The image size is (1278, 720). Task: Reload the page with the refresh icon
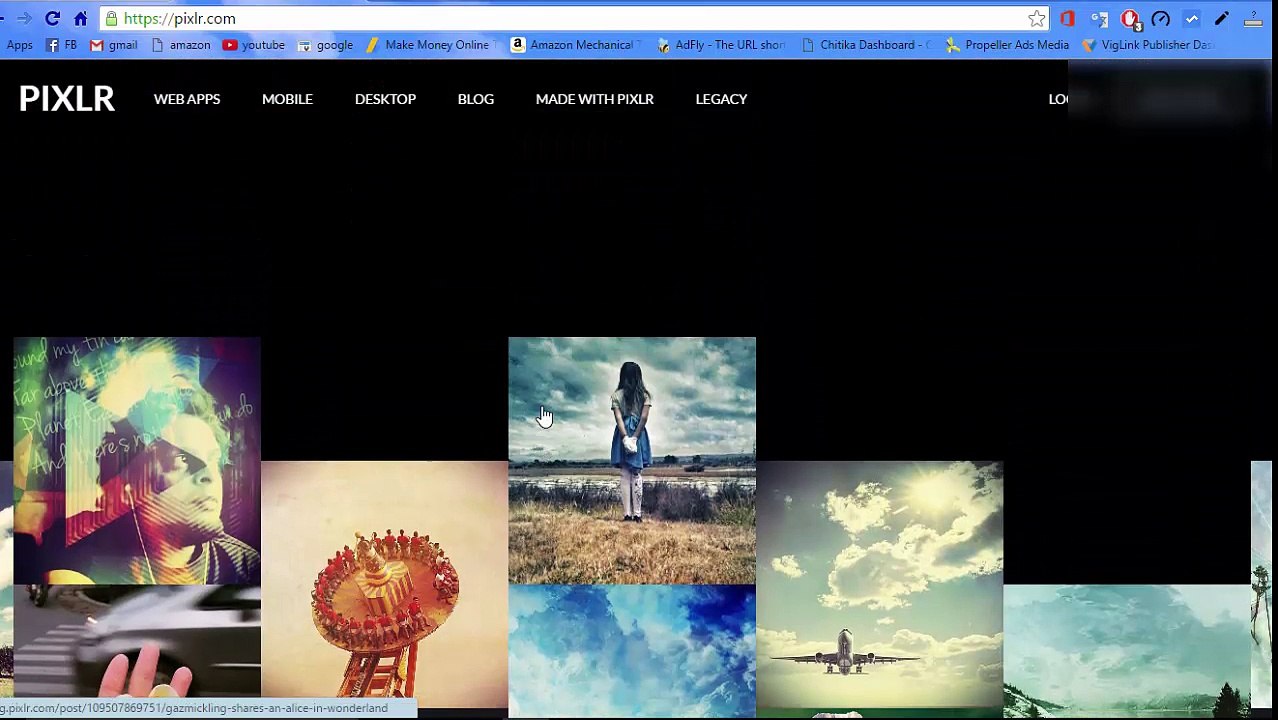(52, 18)
